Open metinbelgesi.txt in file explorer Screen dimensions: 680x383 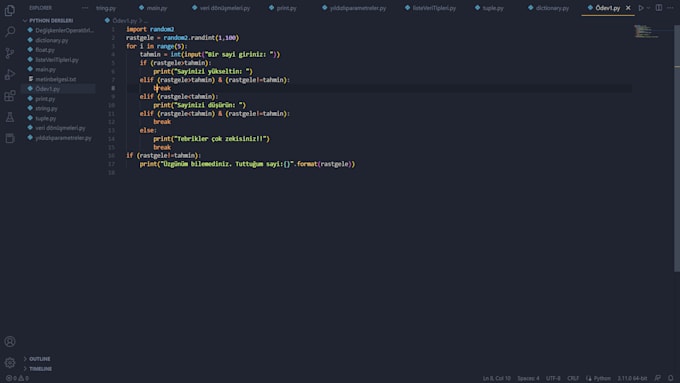56,79
